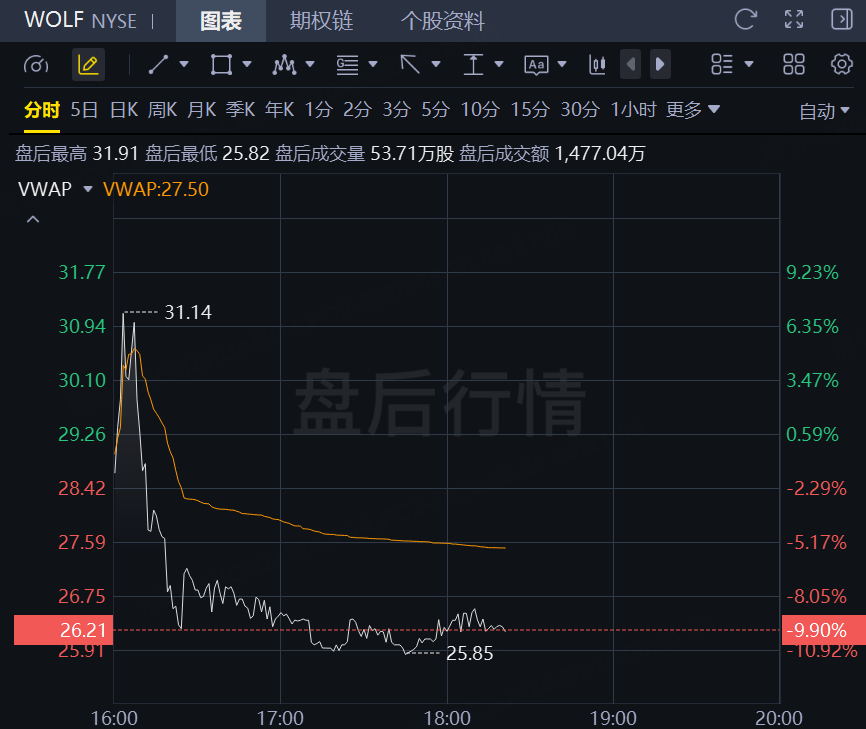Screen dimensions: 866x729
Task: Select the wave pattern drawing tool
Action: [284, 65]
